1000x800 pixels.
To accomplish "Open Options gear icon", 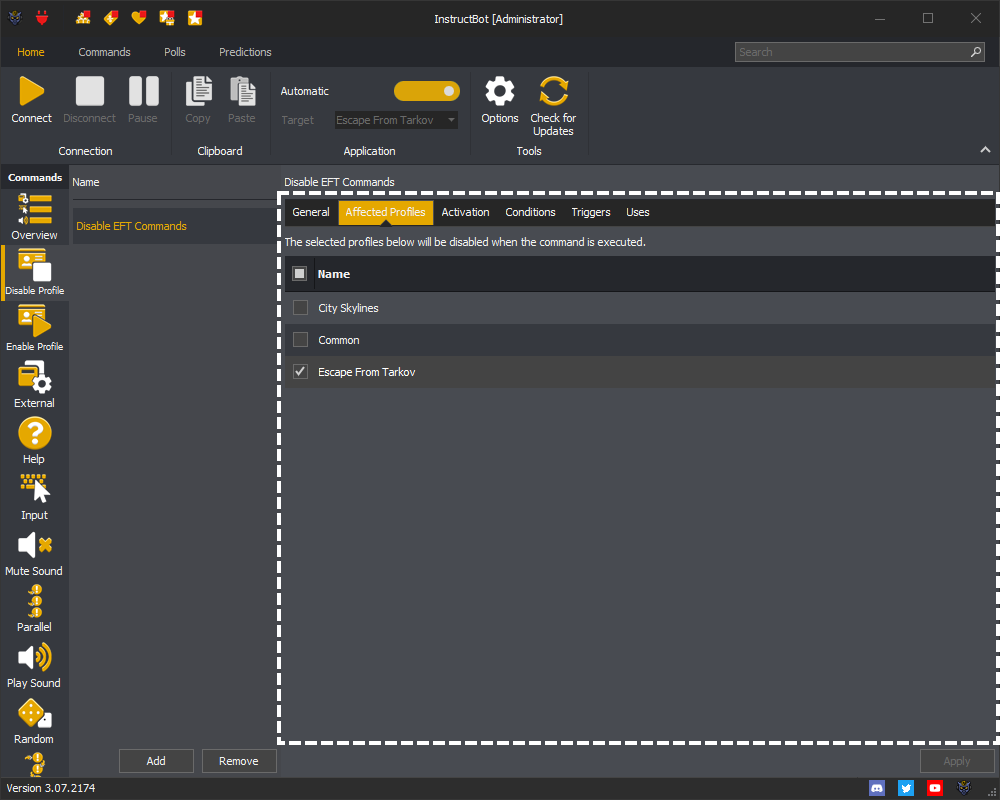I will point(500,91).
